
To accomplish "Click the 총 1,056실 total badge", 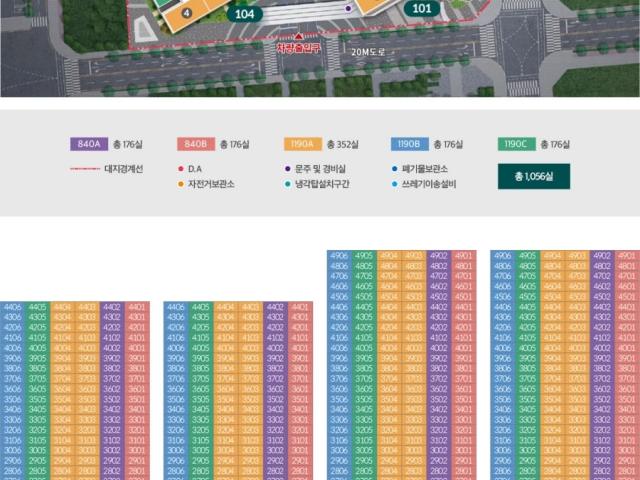I will (533, 177).
